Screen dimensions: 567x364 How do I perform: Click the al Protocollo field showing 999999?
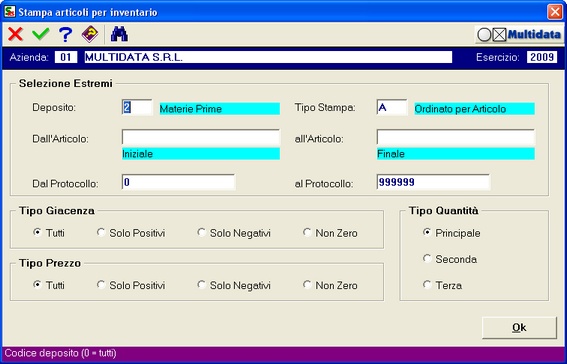click(433, 182)
